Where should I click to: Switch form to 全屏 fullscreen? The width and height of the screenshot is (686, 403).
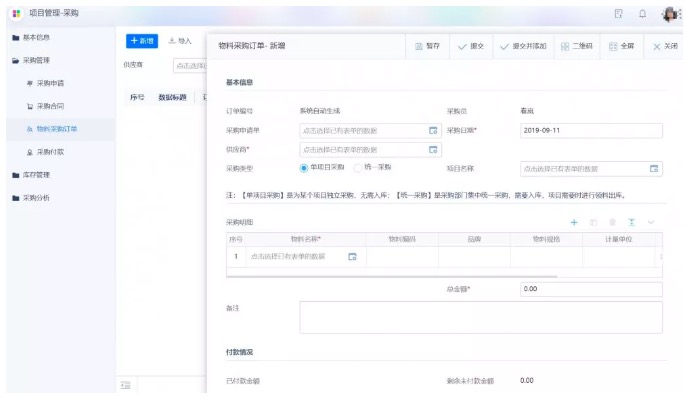click(x=621, y=47)
